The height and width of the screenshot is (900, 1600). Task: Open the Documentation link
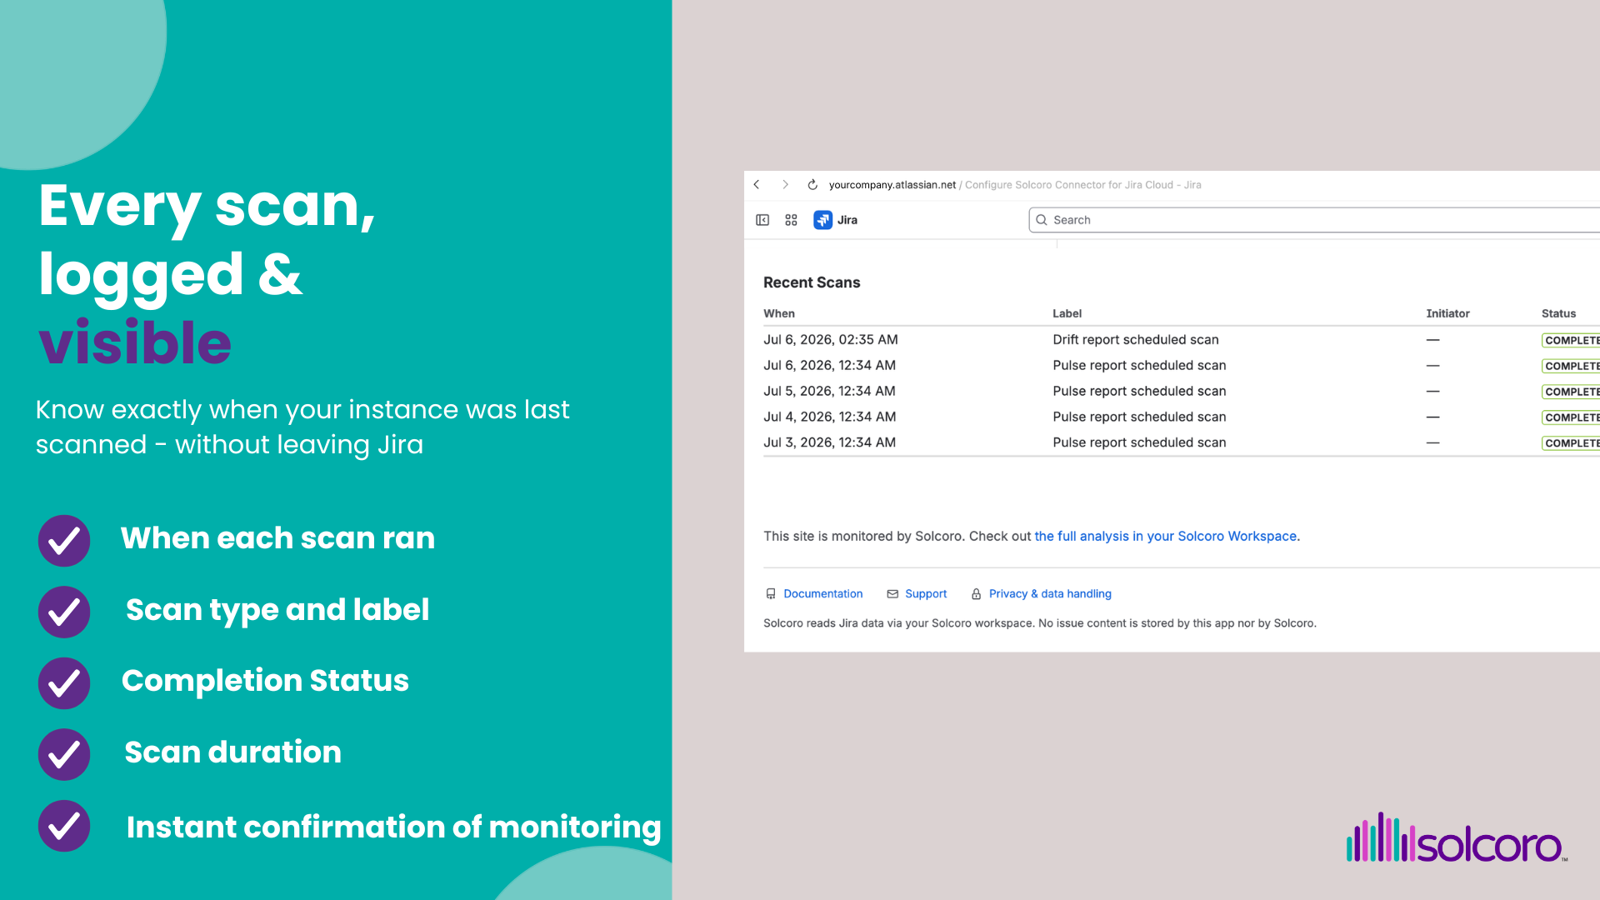point(823,594)
